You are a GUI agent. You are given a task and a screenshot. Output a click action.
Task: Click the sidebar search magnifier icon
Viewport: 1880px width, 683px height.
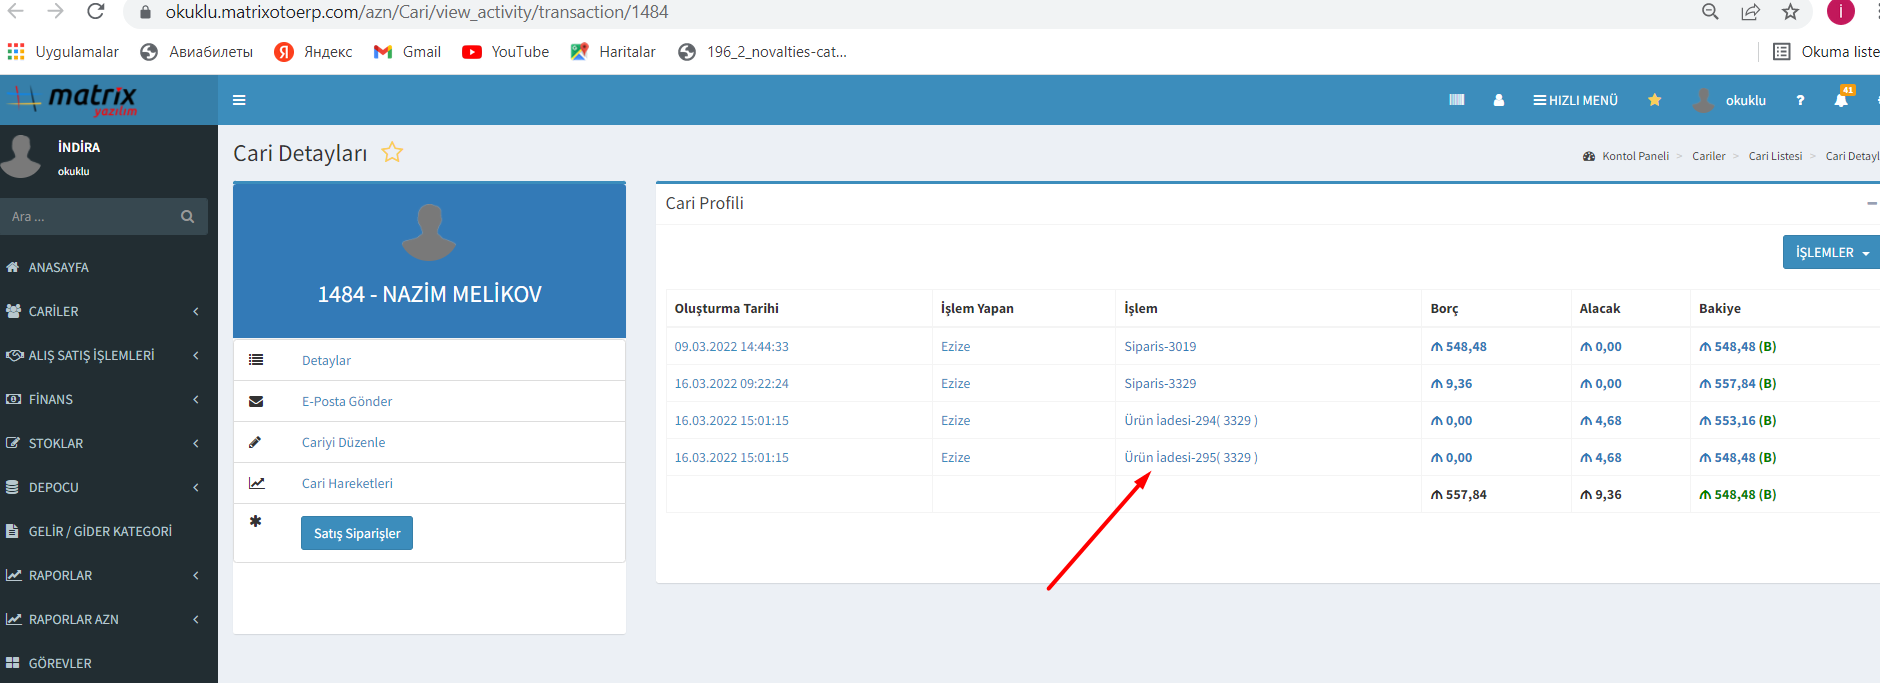[187, 217]
